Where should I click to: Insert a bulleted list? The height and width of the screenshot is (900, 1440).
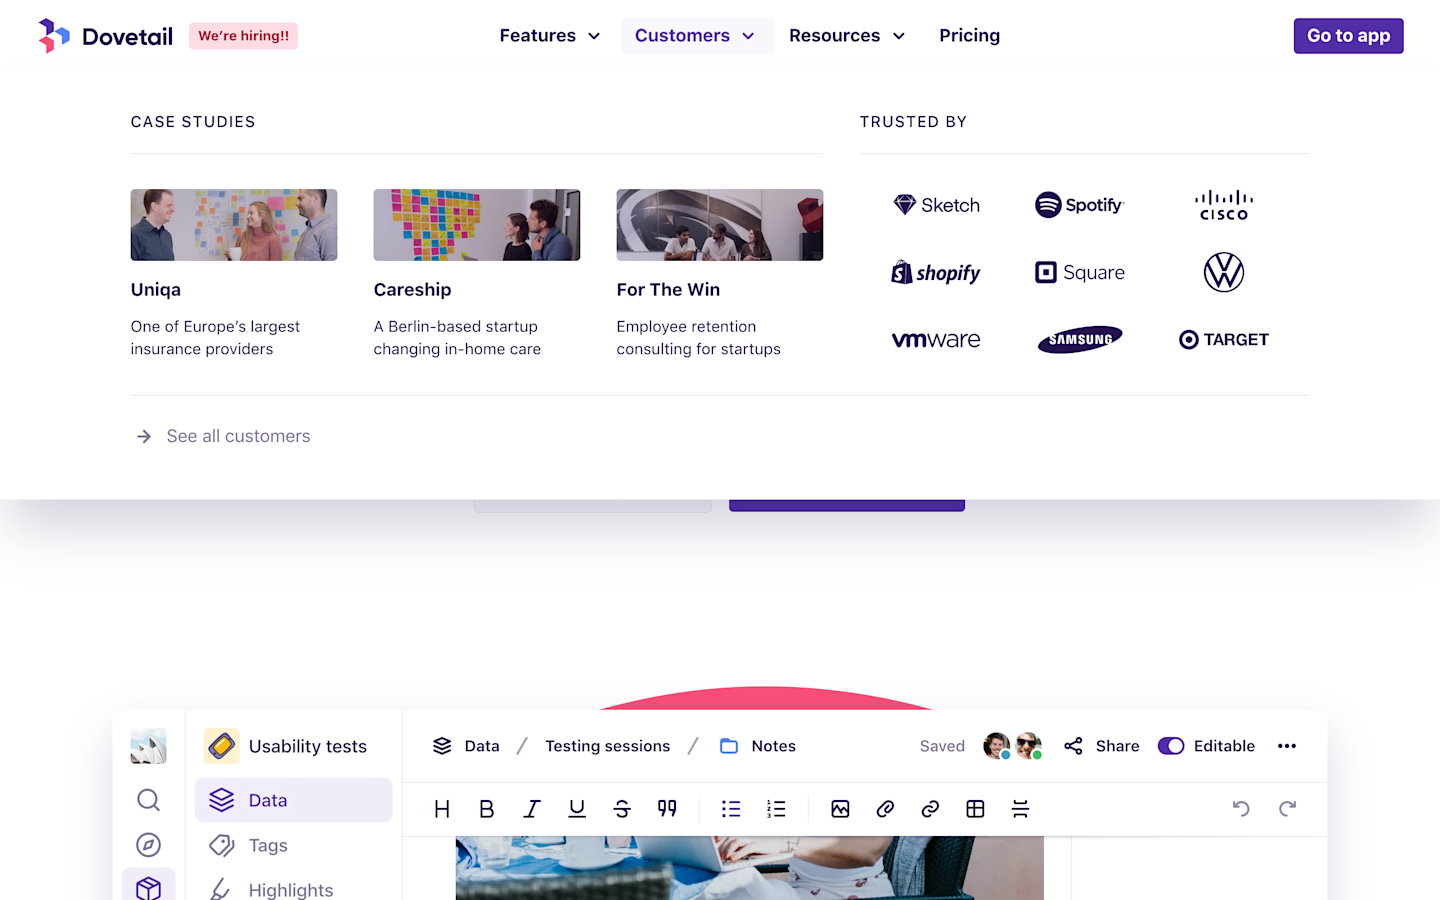(731, 809)
